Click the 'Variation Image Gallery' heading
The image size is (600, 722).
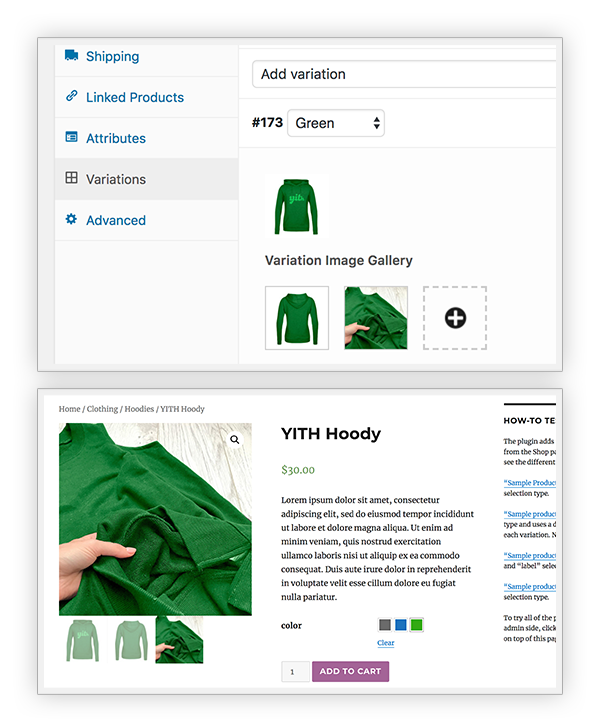click(338, 261)
